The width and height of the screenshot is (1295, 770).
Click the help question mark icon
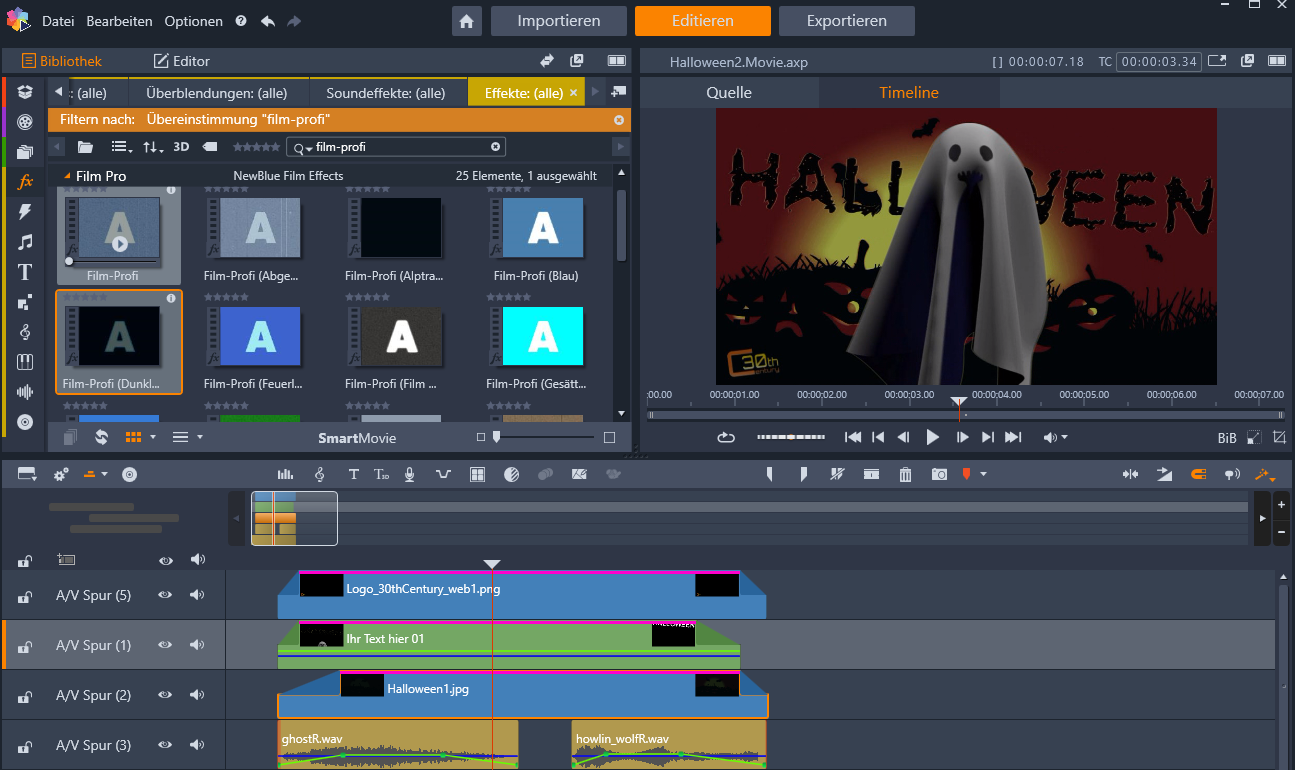241,21
